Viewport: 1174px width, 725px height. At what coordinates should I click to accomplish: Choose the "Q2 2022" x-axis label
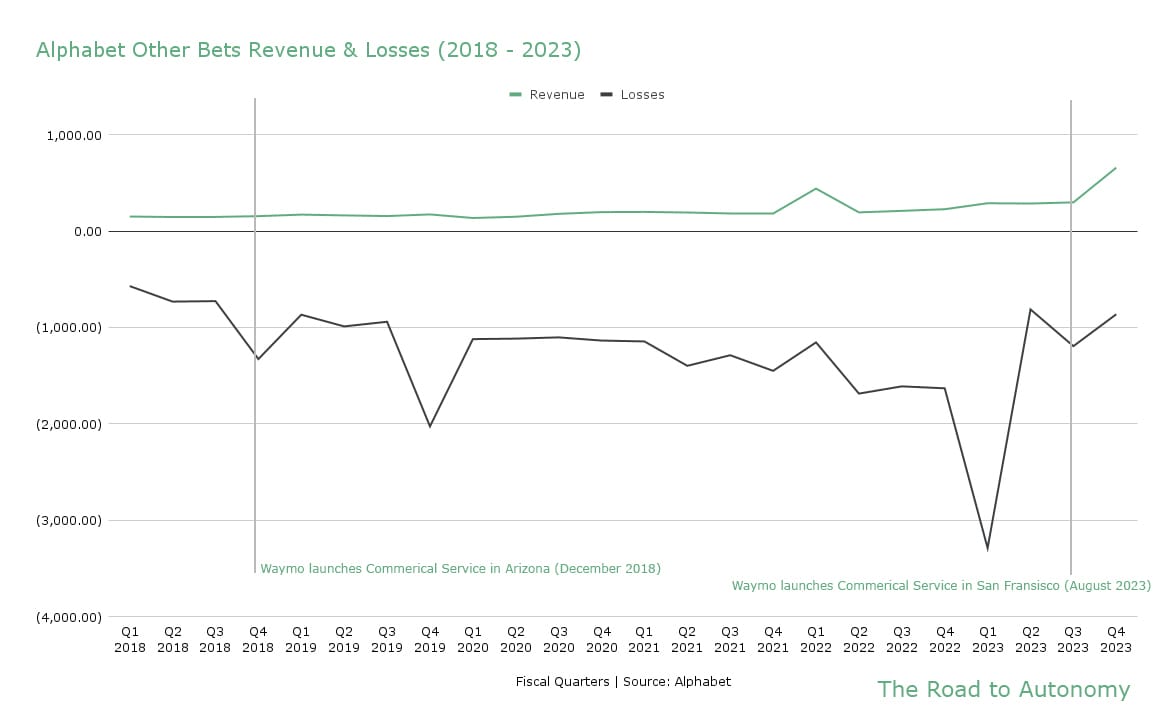(x=859, y=640)
